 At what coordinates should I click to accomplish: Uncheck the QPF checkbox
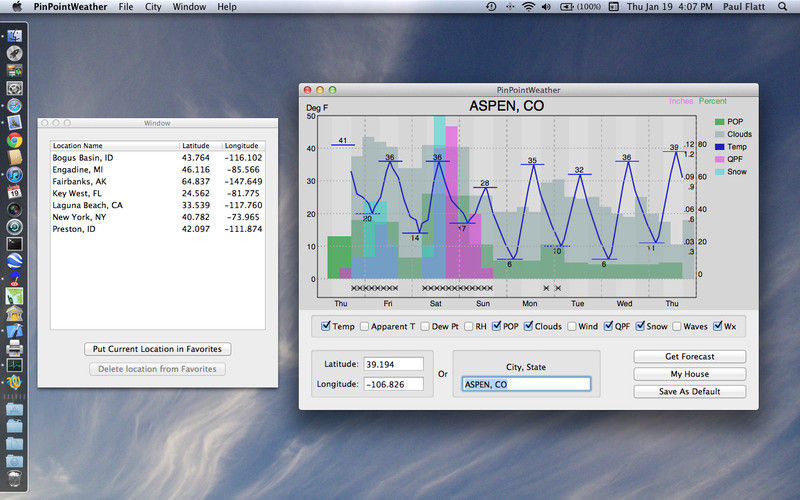click(608, 326)
